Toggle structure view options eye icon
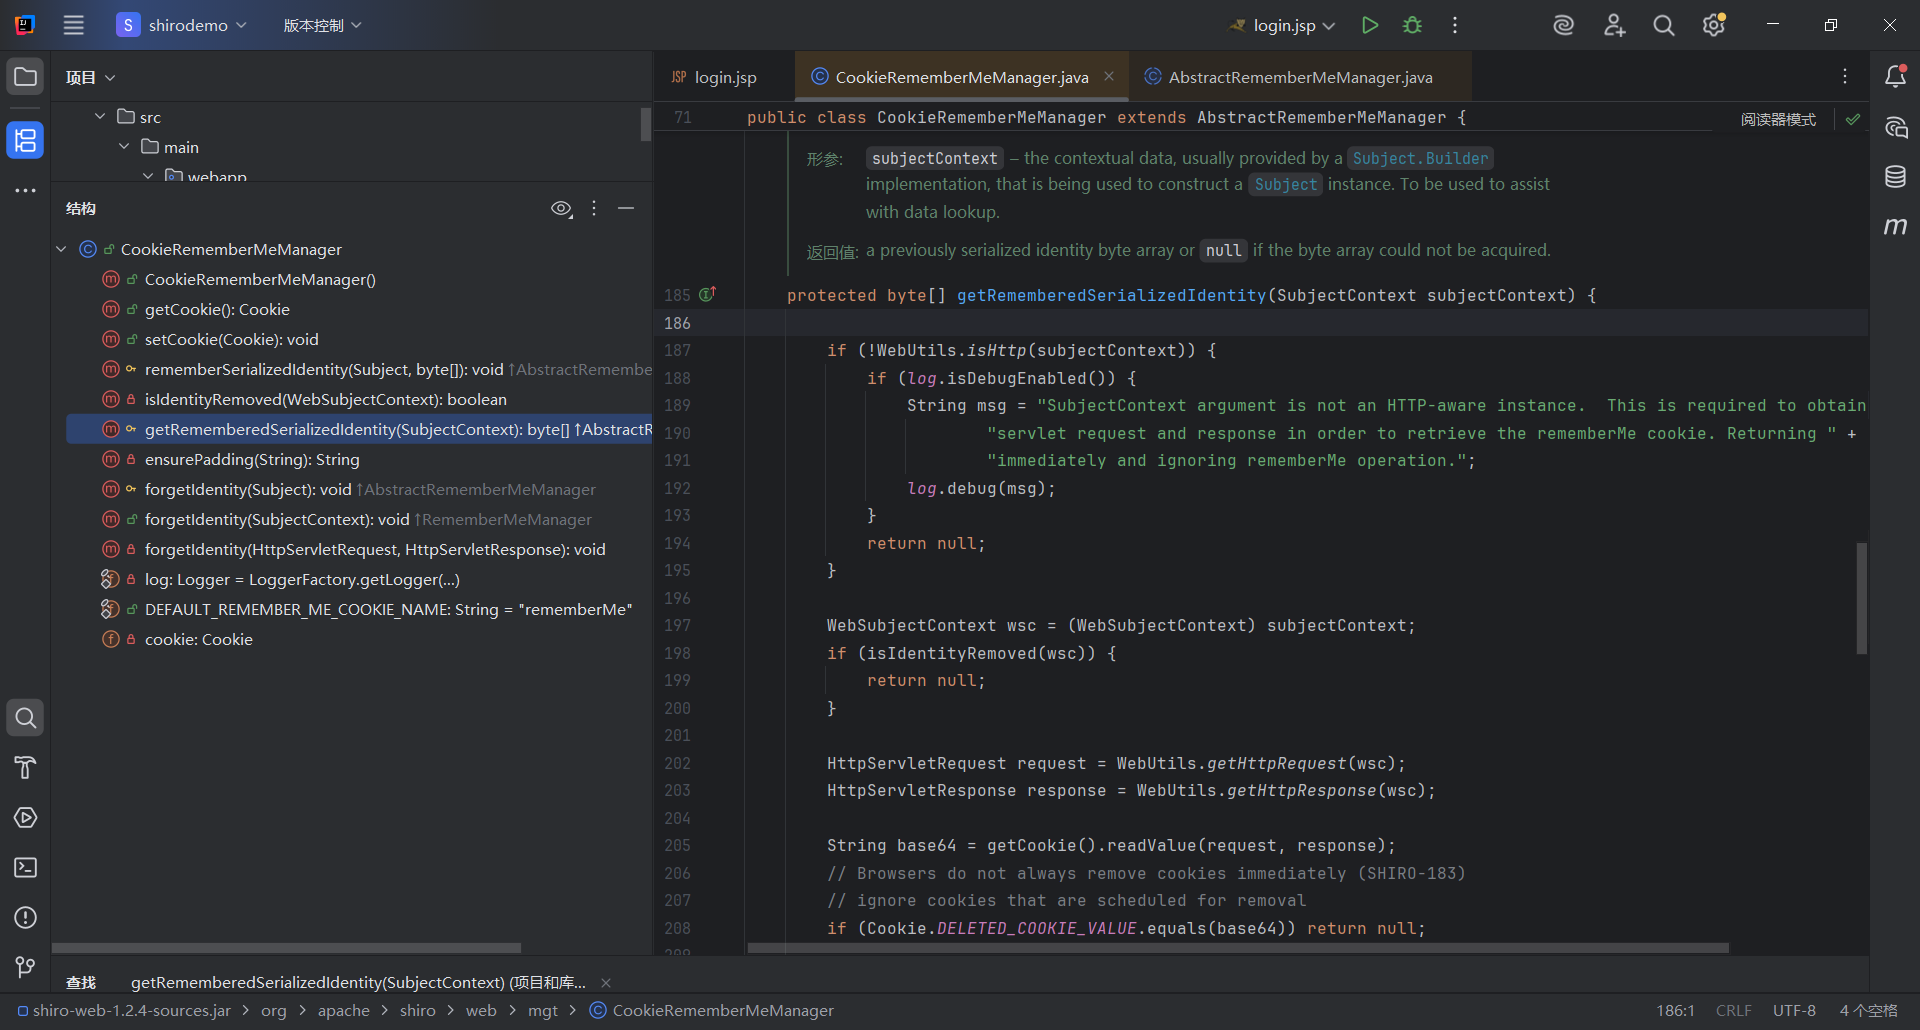Viewport: 1920px width, 1030px height. [x=561, y=208]
